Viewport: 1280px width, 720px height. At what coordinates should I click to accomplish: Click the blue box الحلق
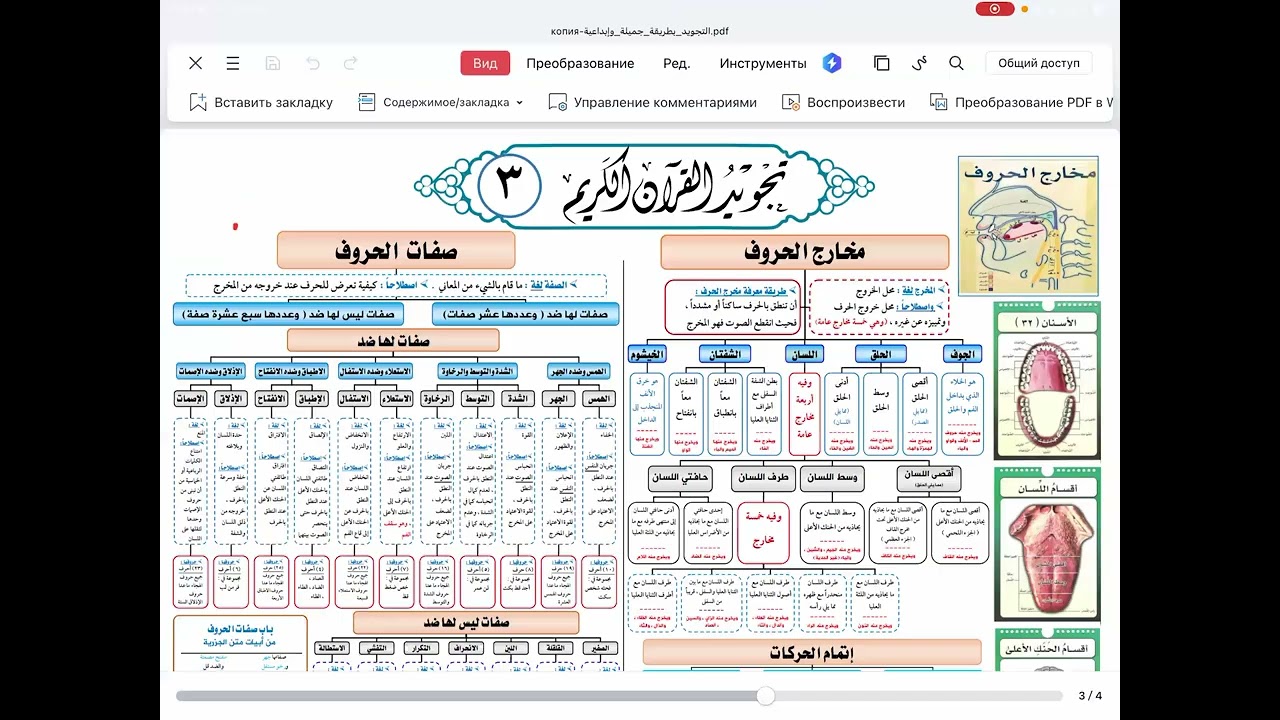[880, 354]
